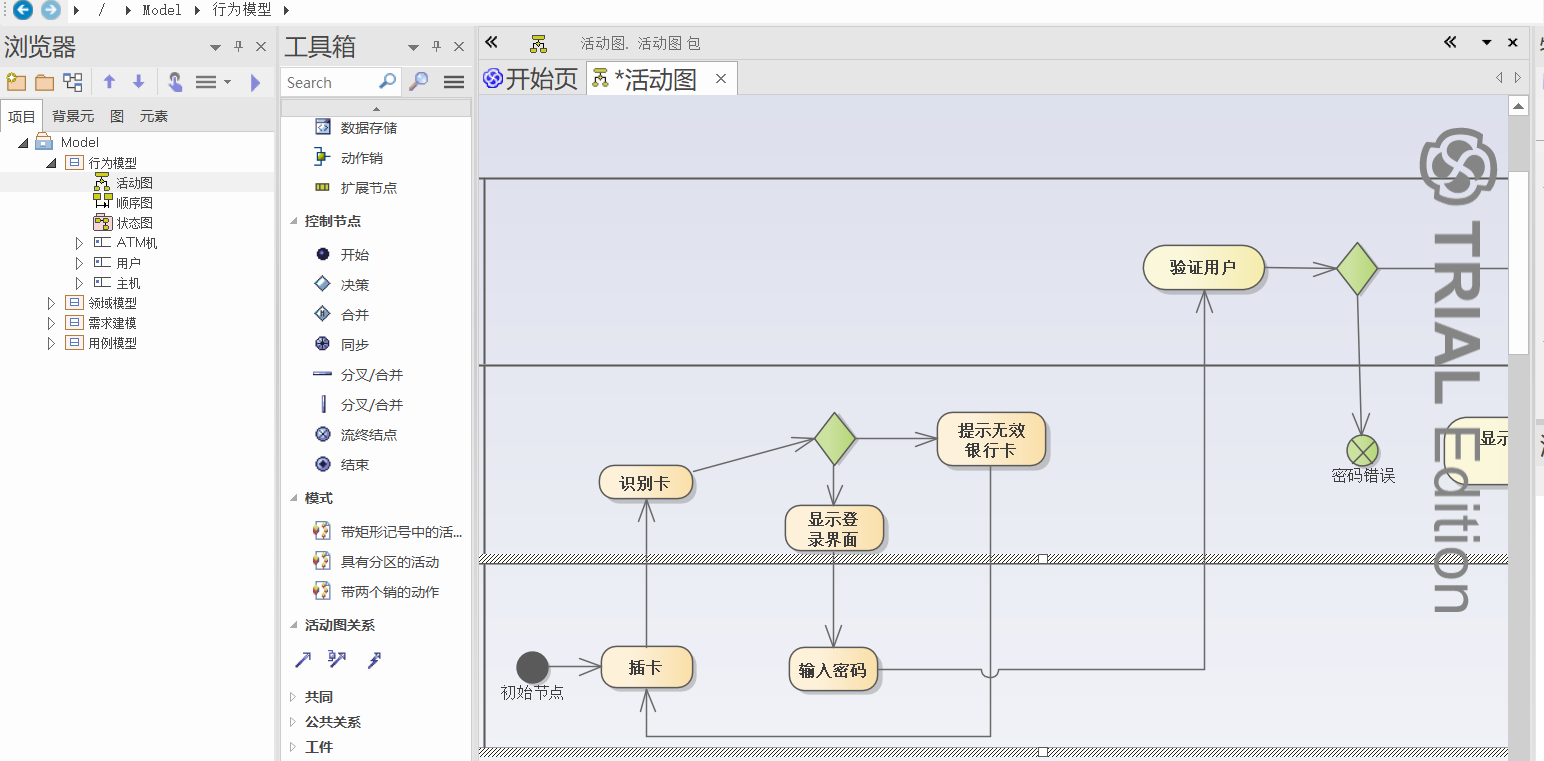Pick the 流终结点 flow final tool
Image resolution: width=1544 pixels, height=761 pixels.
coord(355,435)
